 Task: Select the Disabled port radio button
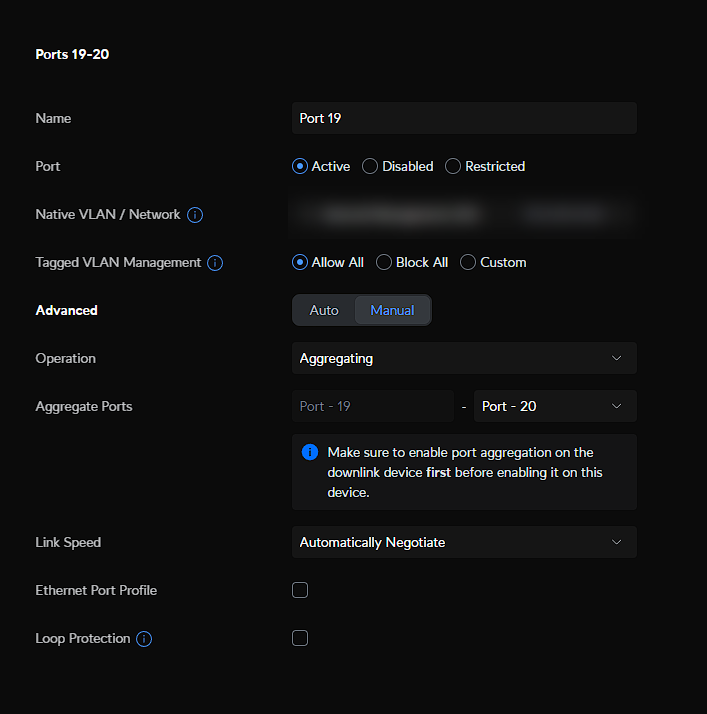pyautogui.click(x=370, y=166)
